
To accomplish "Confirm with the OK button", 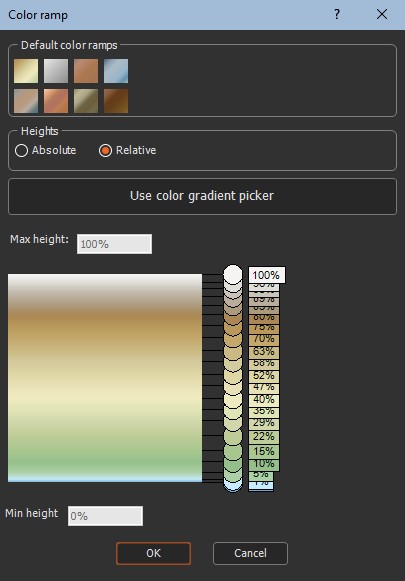I will tap(153, 553).
